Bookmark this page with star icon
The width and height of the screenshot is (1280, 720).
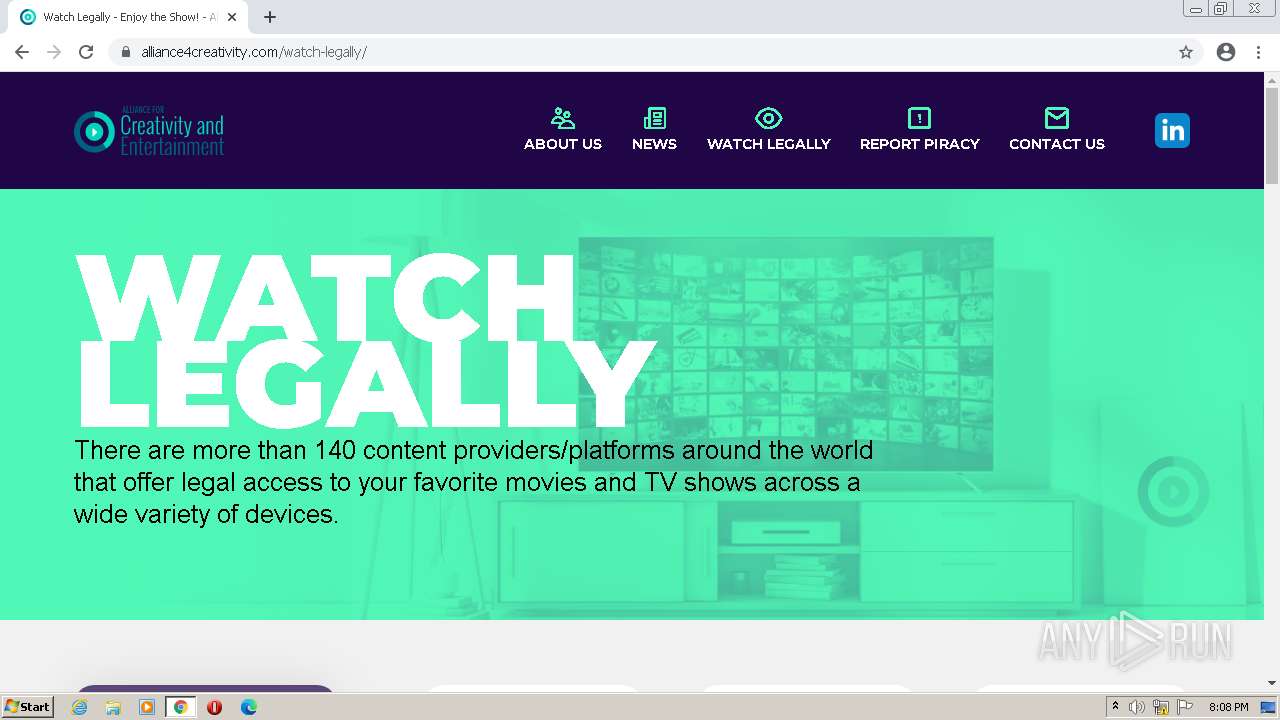(1186, 52)
